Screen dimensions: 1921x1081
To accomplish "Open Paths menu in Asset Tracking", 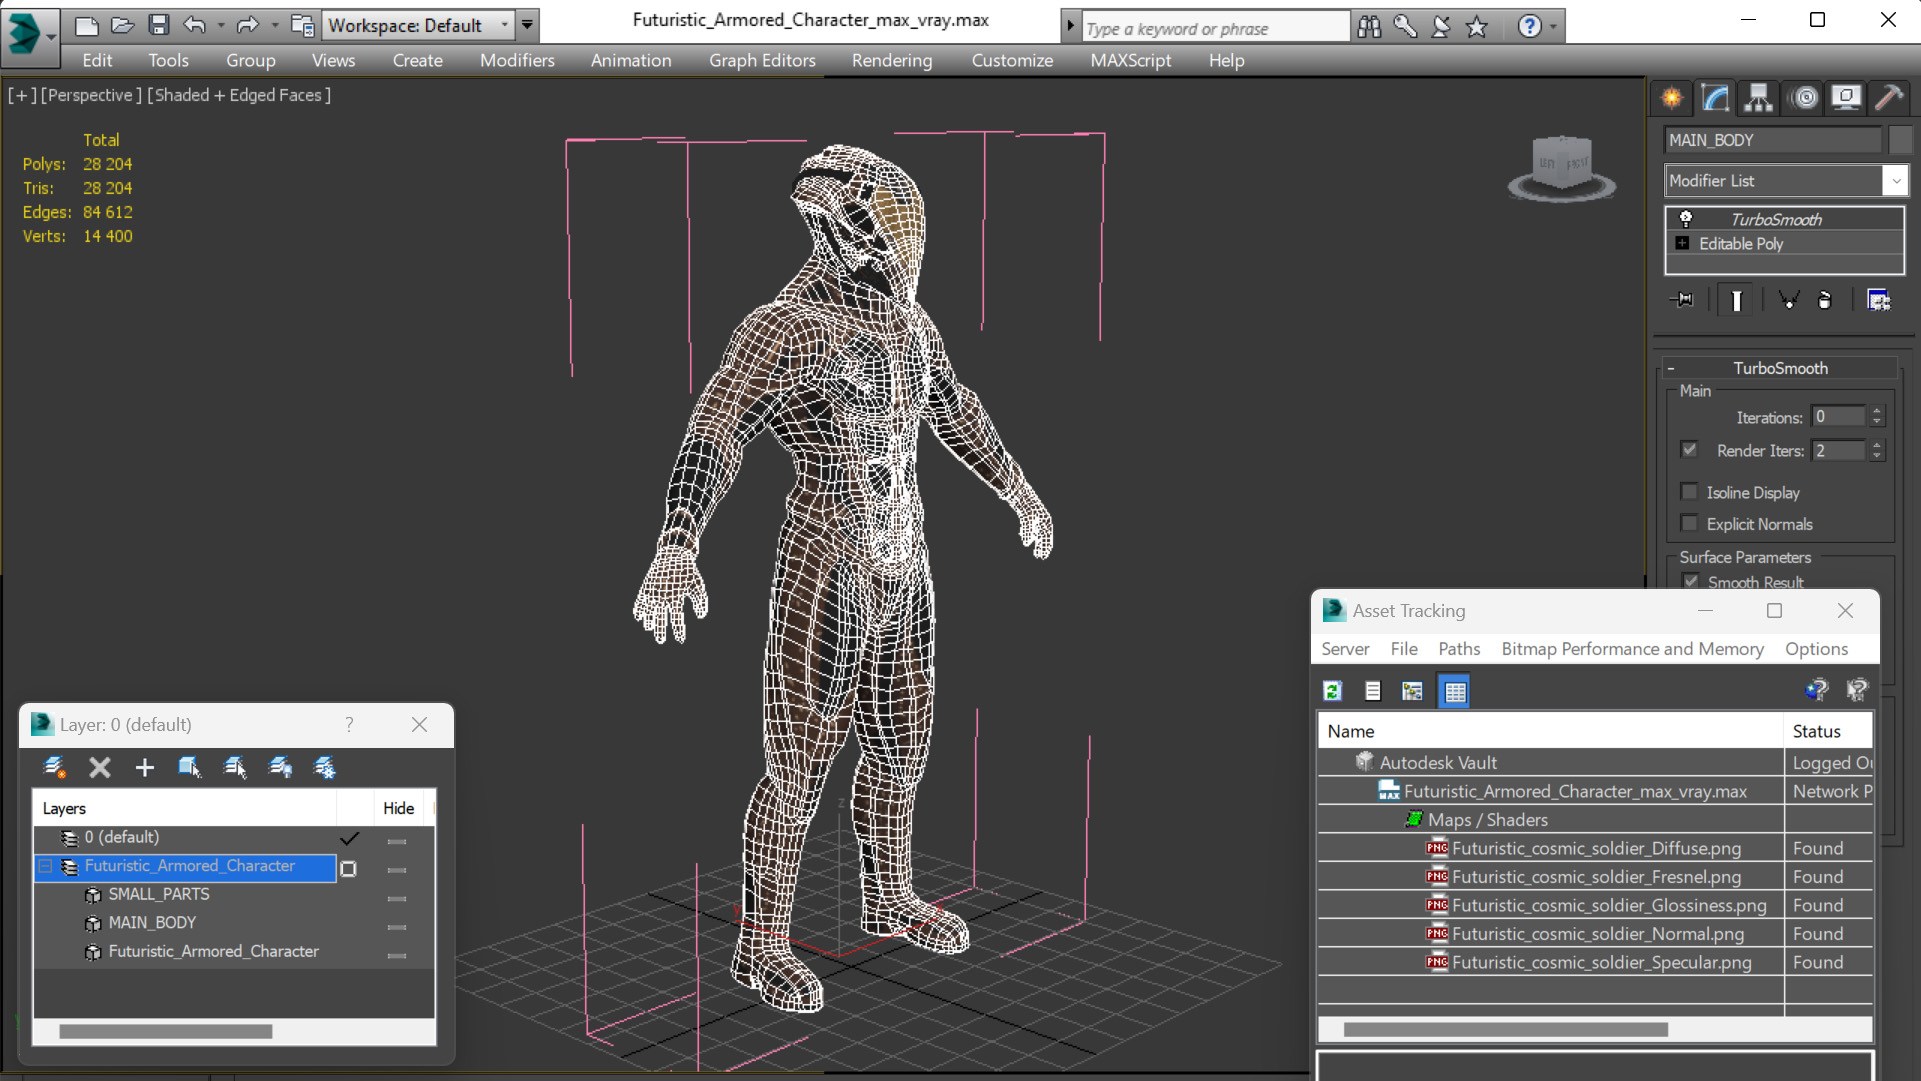I will [1459, 649].
